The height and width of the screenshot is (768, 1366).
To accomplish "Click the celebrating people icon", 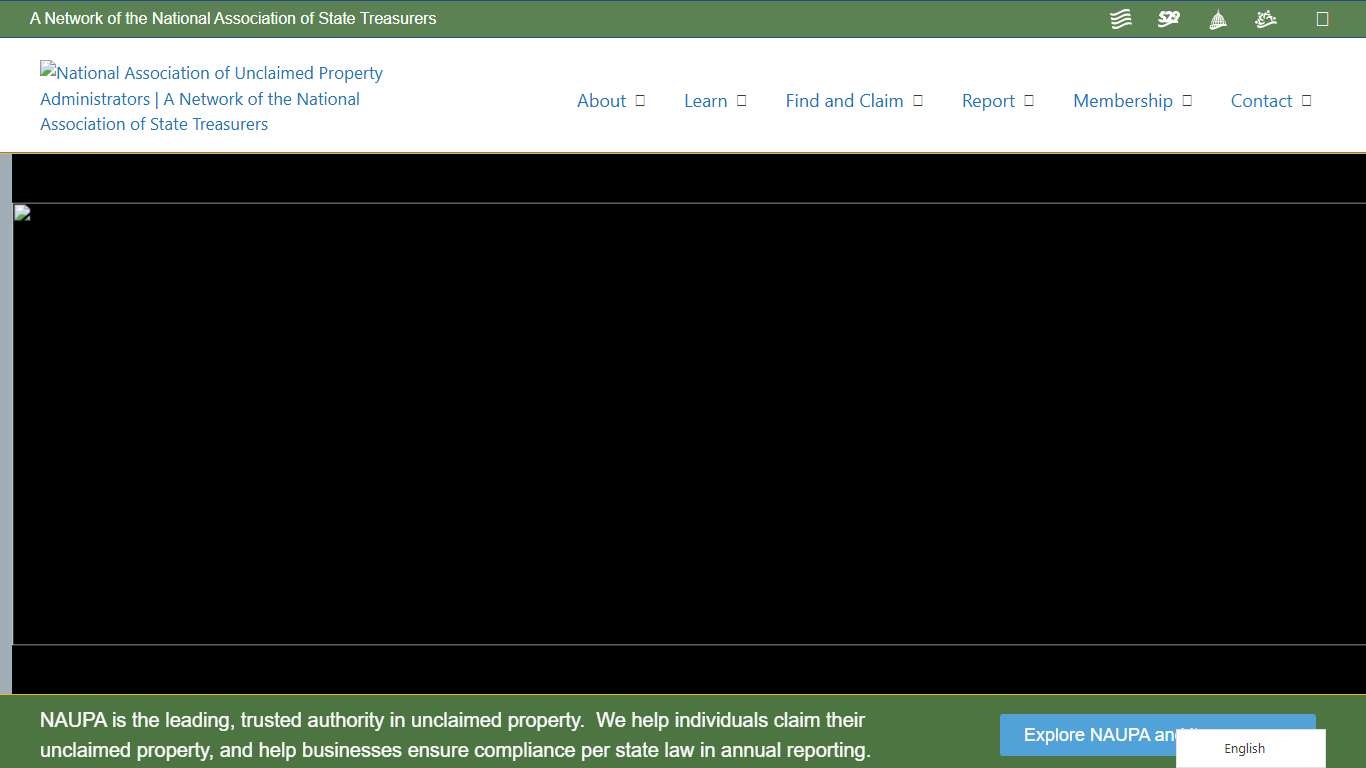I will coord(1265,18).
